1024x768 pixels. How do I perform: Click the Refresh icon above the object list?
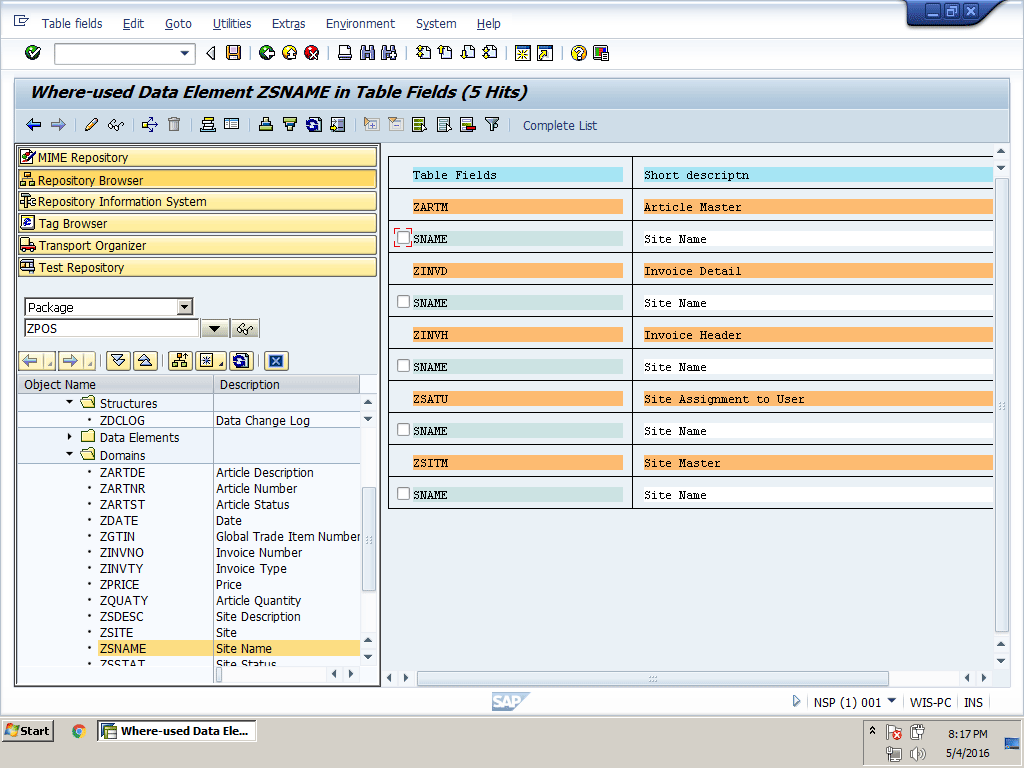pos(240,361)
